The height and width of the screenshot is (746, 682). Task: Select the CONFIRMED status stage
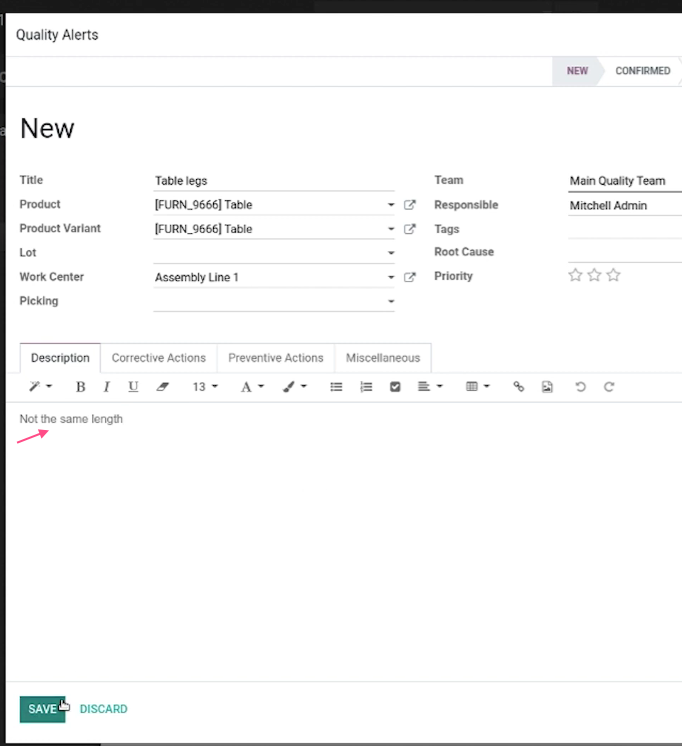pyautogui.click(x=642, y=71)
